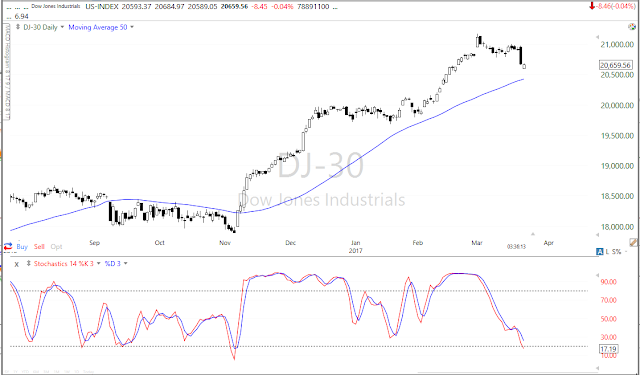640x375 pixels.
Task: Click the Buy button
Action: tap(22, 246)
